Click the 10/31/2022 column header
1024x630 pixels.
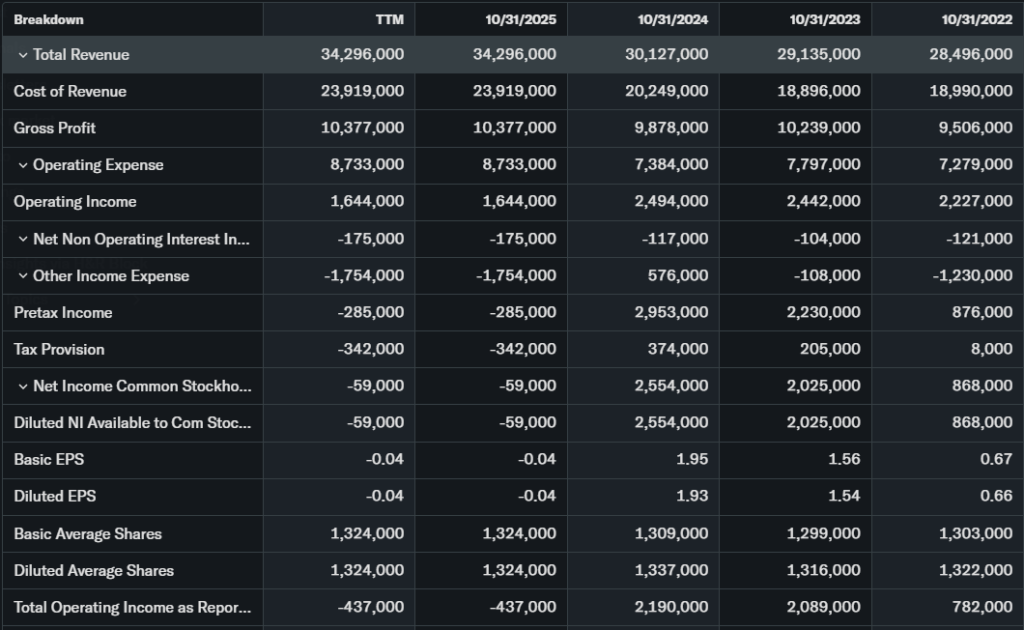click(977, 20)
